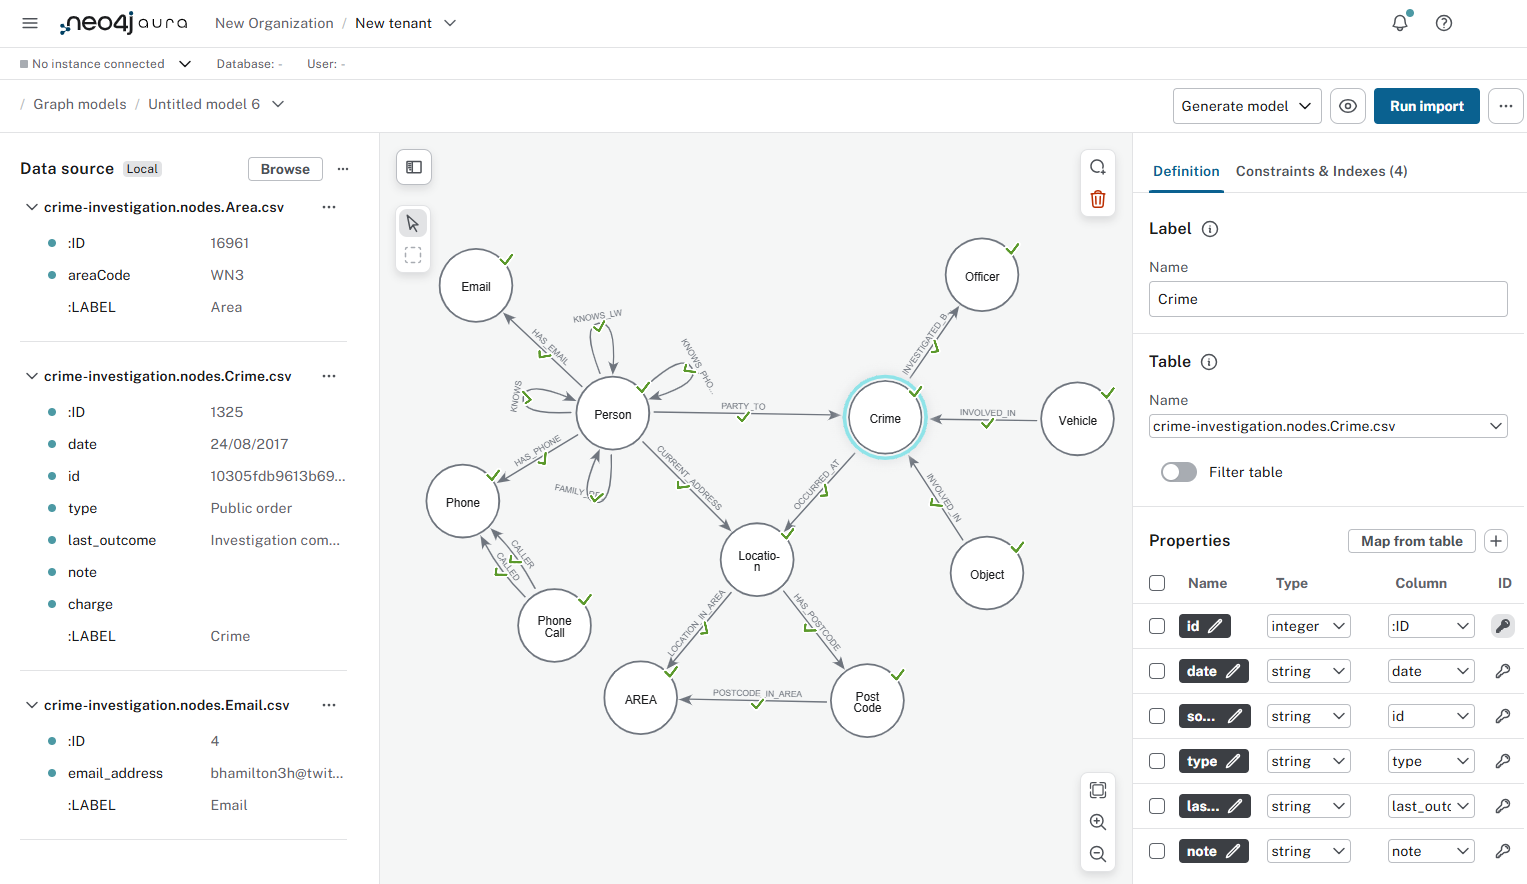Select the PARTY_TO relationship label
The width and height of the screenshot is (1527, 884).
[743, 406]
